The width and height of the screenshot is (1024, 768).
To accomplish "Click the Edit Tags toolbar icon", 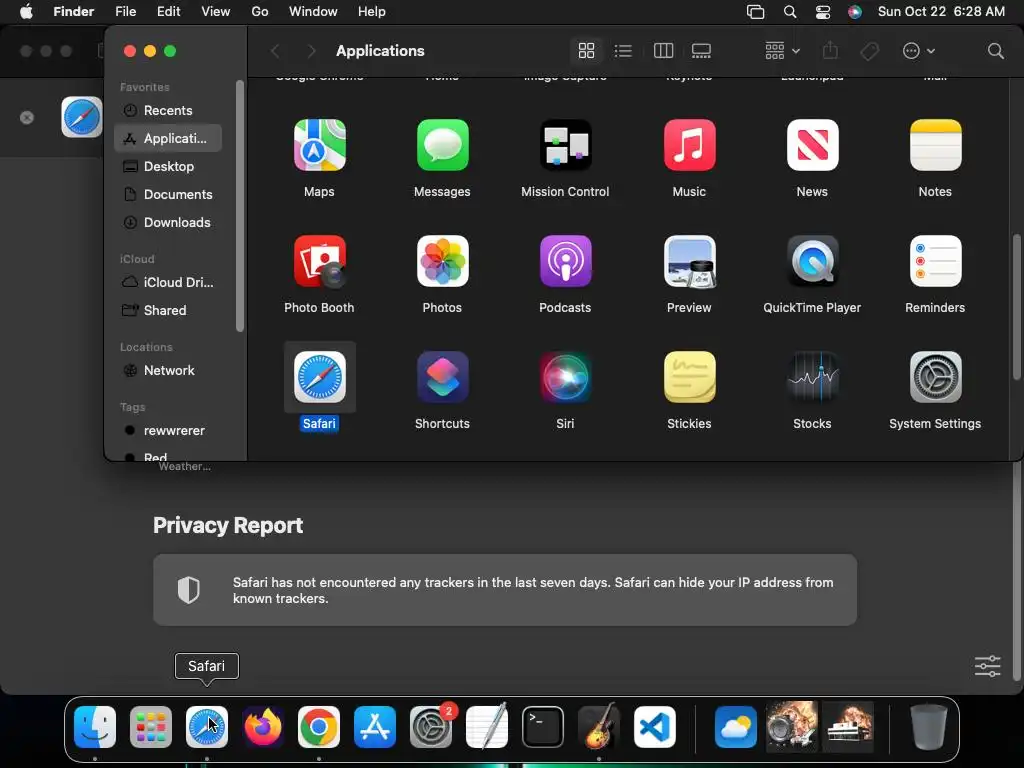I will 869,51.
